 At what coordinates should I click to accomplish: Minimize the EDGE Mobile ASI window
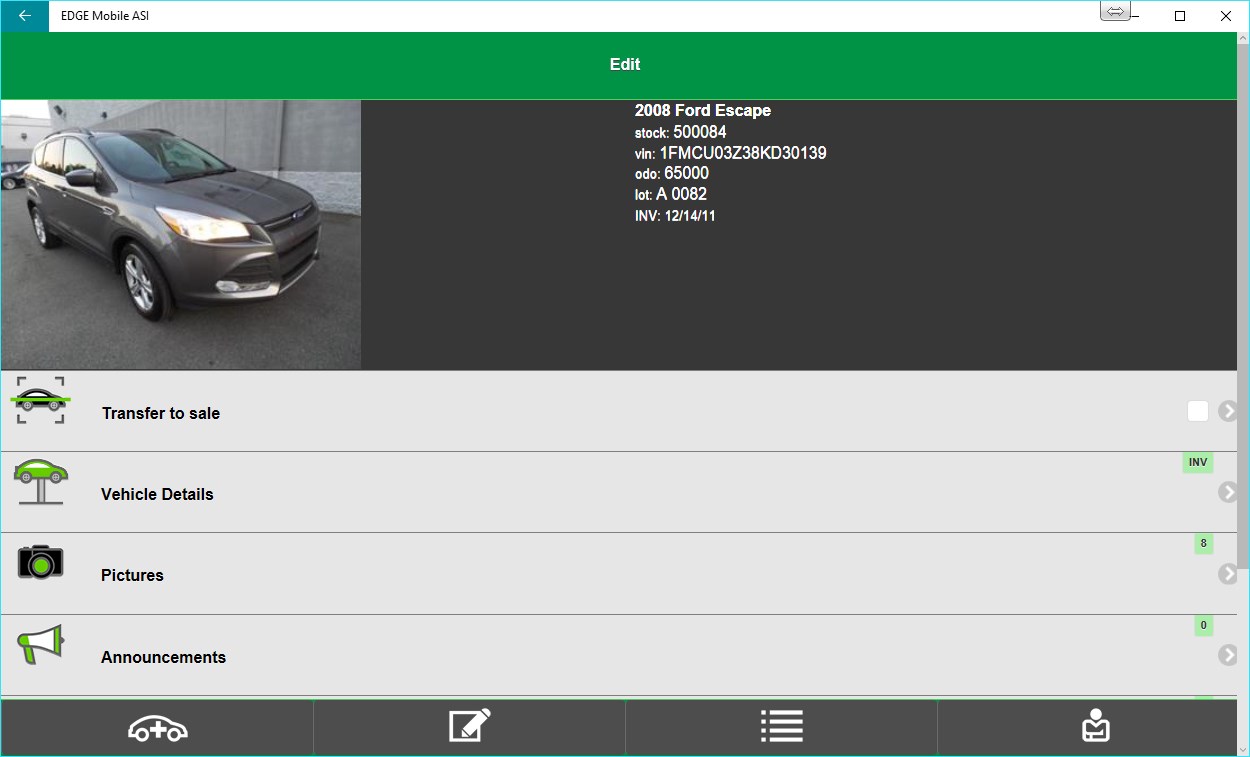(1134, 16)
